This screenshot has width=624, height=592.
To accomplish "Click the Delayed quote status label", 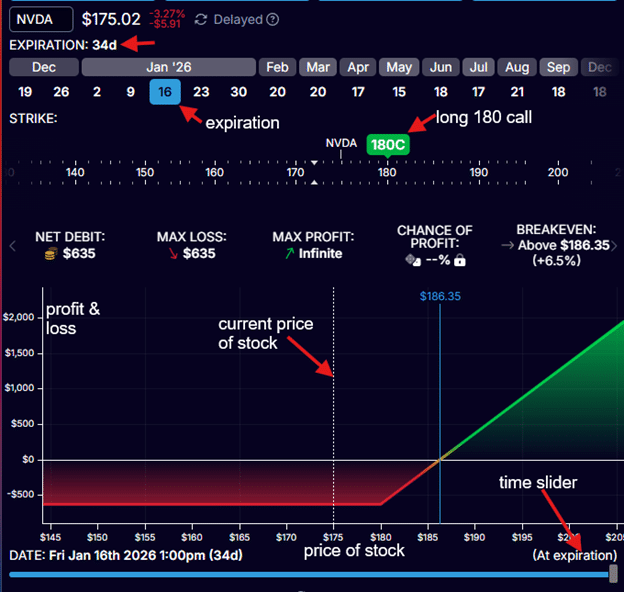I will [x=238, y=19].
